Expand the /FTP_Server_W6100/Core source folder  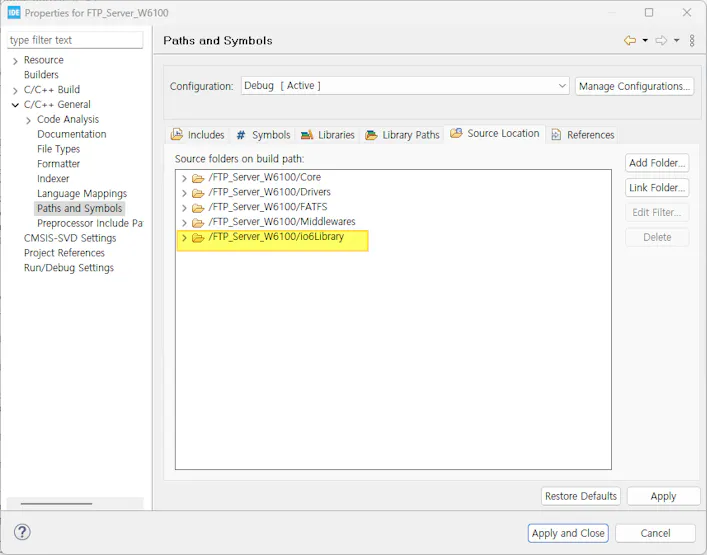(x=184, y=178)
